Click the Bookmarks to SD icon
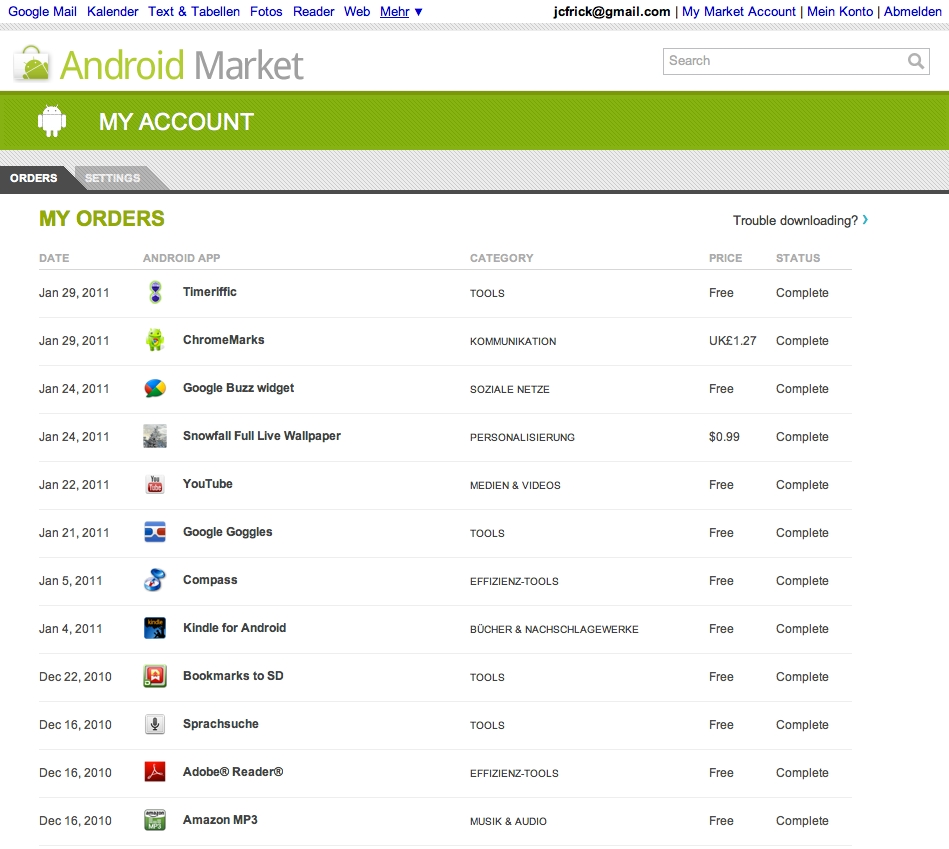 tap(155, 676)
